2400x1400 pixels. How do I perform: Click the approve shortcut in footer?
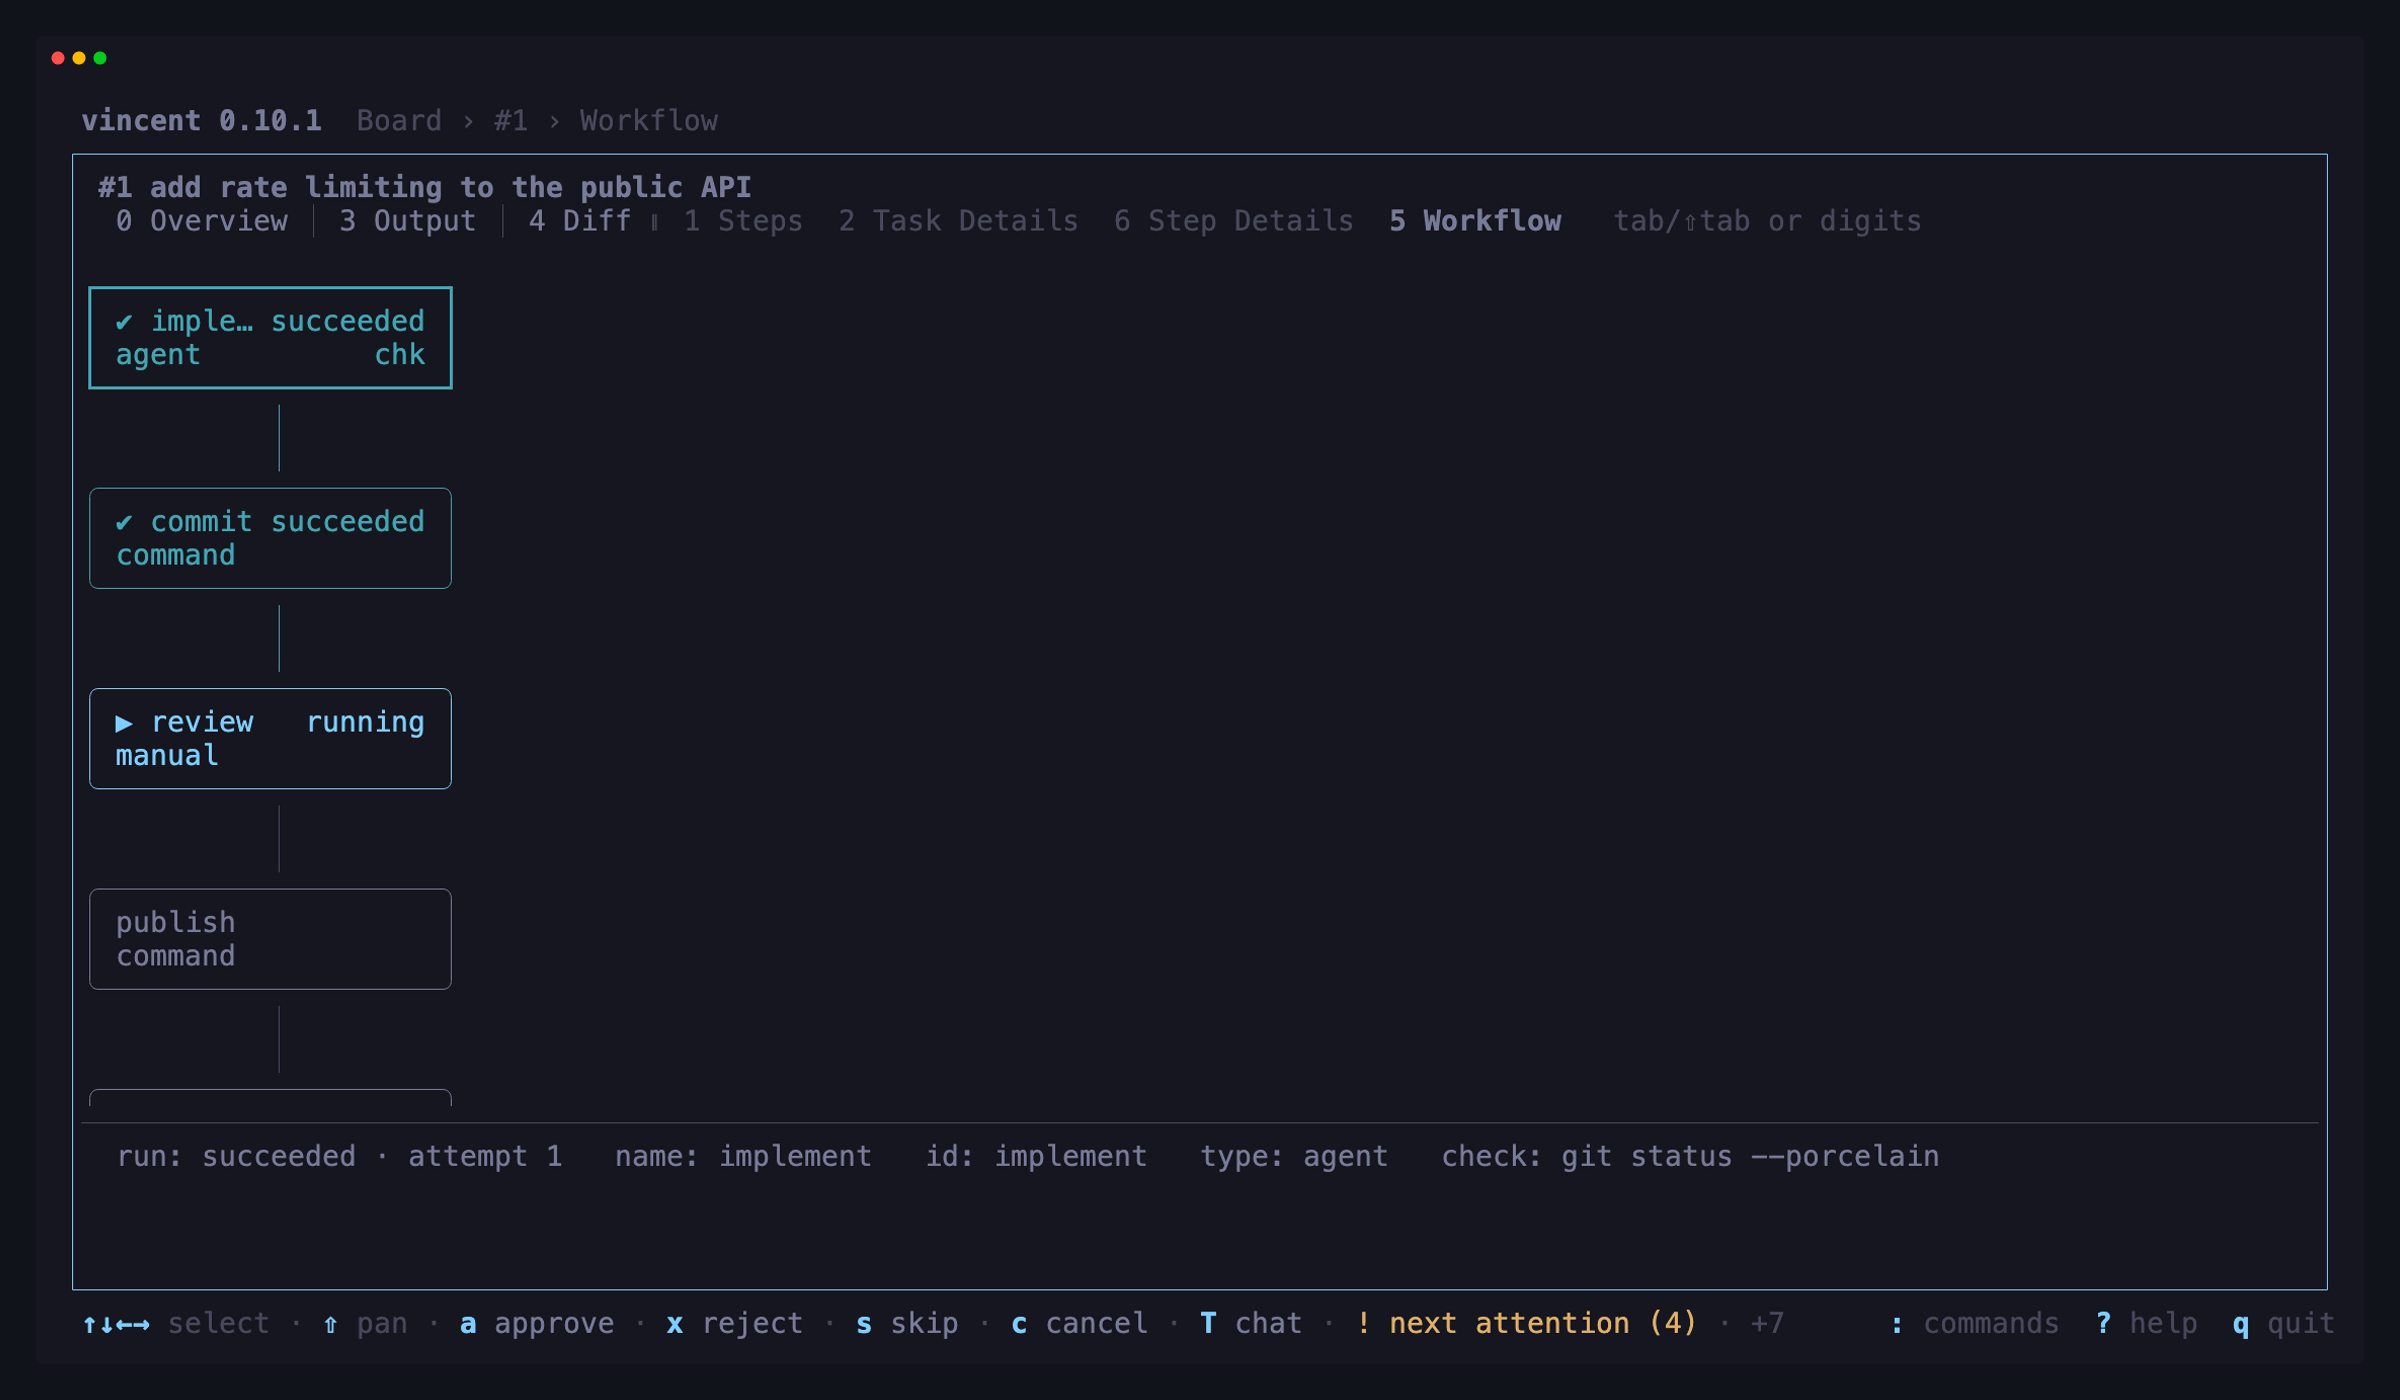point(537,1323)
